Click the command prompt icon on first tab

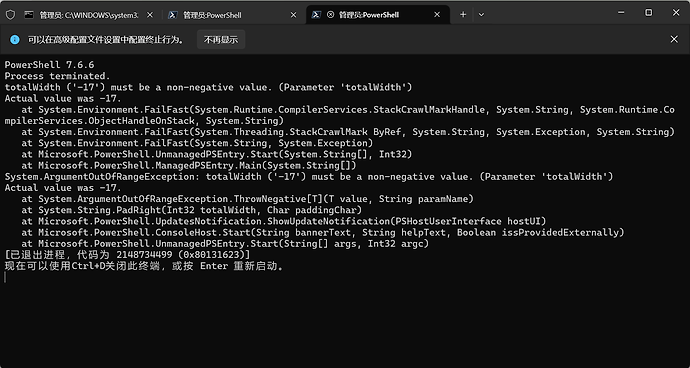(x=29, y=15)
